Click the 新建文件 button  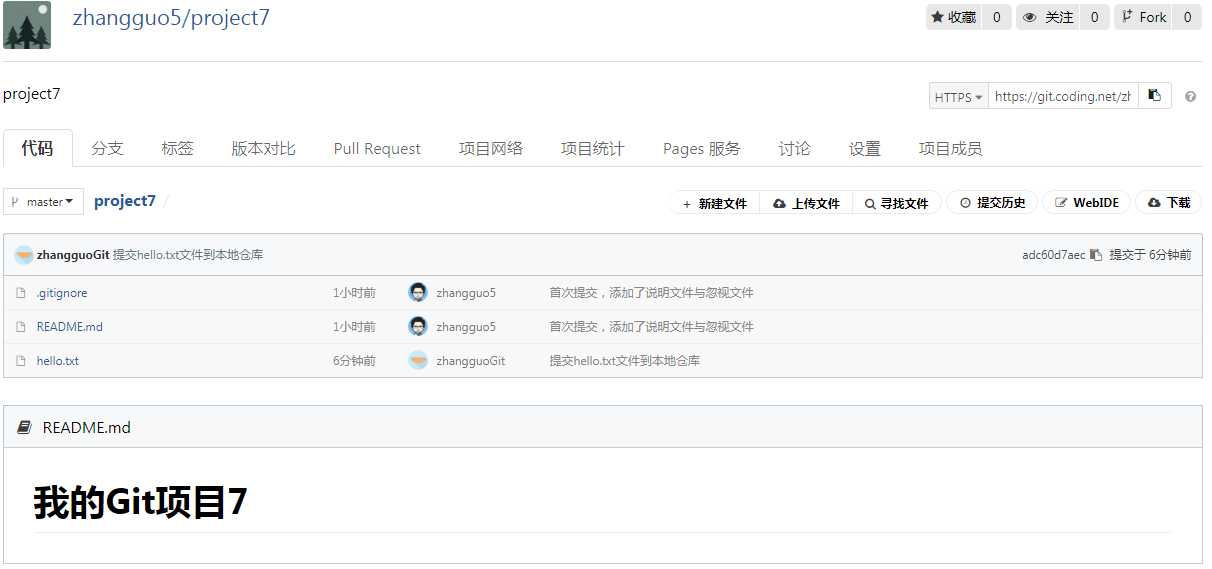pyautogui.click(x=715, y=203)
